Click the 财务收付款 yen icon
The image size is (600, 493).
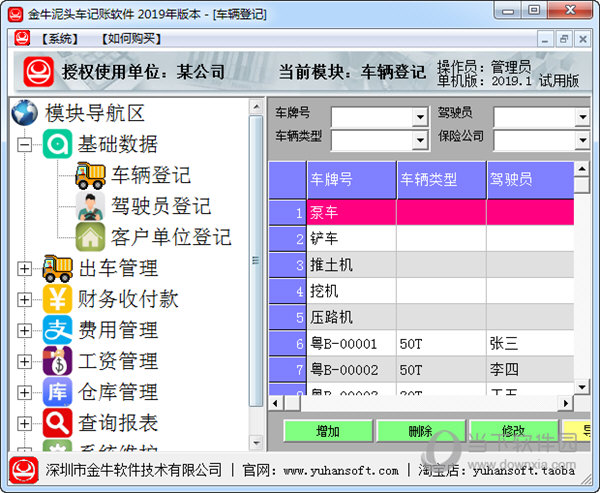pos(57,299)
